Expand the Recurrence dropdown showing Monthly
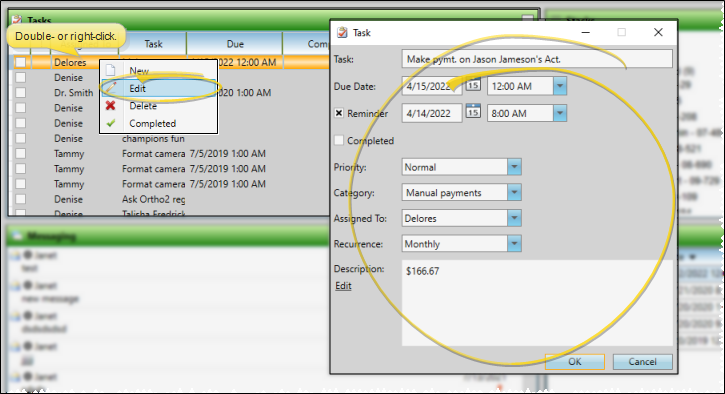Screen dimensions: 725x394 pyautogui.click(x=514, y=244)
